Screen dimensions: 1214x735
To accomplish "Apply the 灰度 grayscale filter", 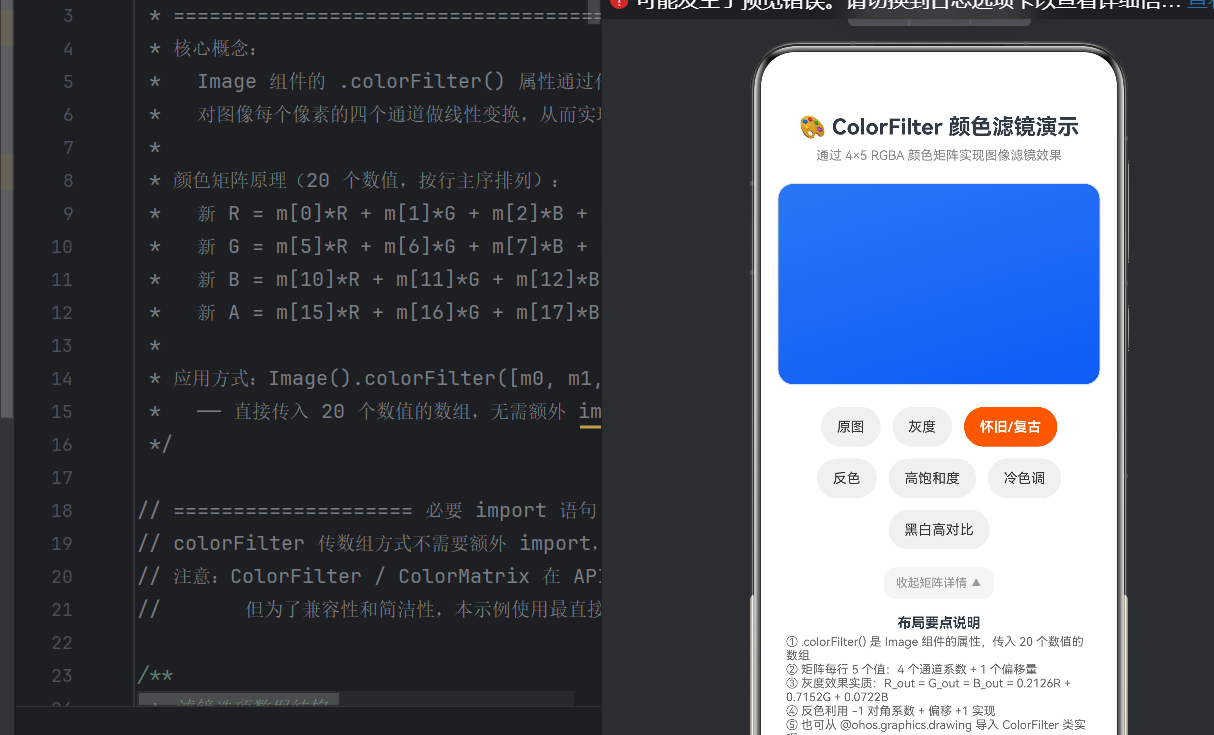I will point(922,427).
